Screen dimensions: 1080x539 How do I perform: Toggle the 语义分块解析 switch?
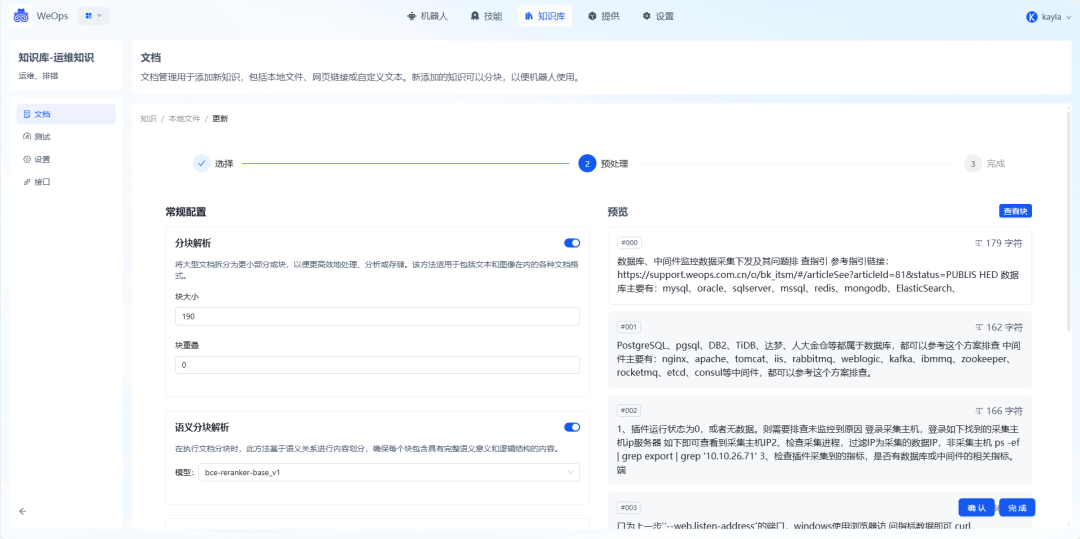pyautogui.click(x=572, y=427)
